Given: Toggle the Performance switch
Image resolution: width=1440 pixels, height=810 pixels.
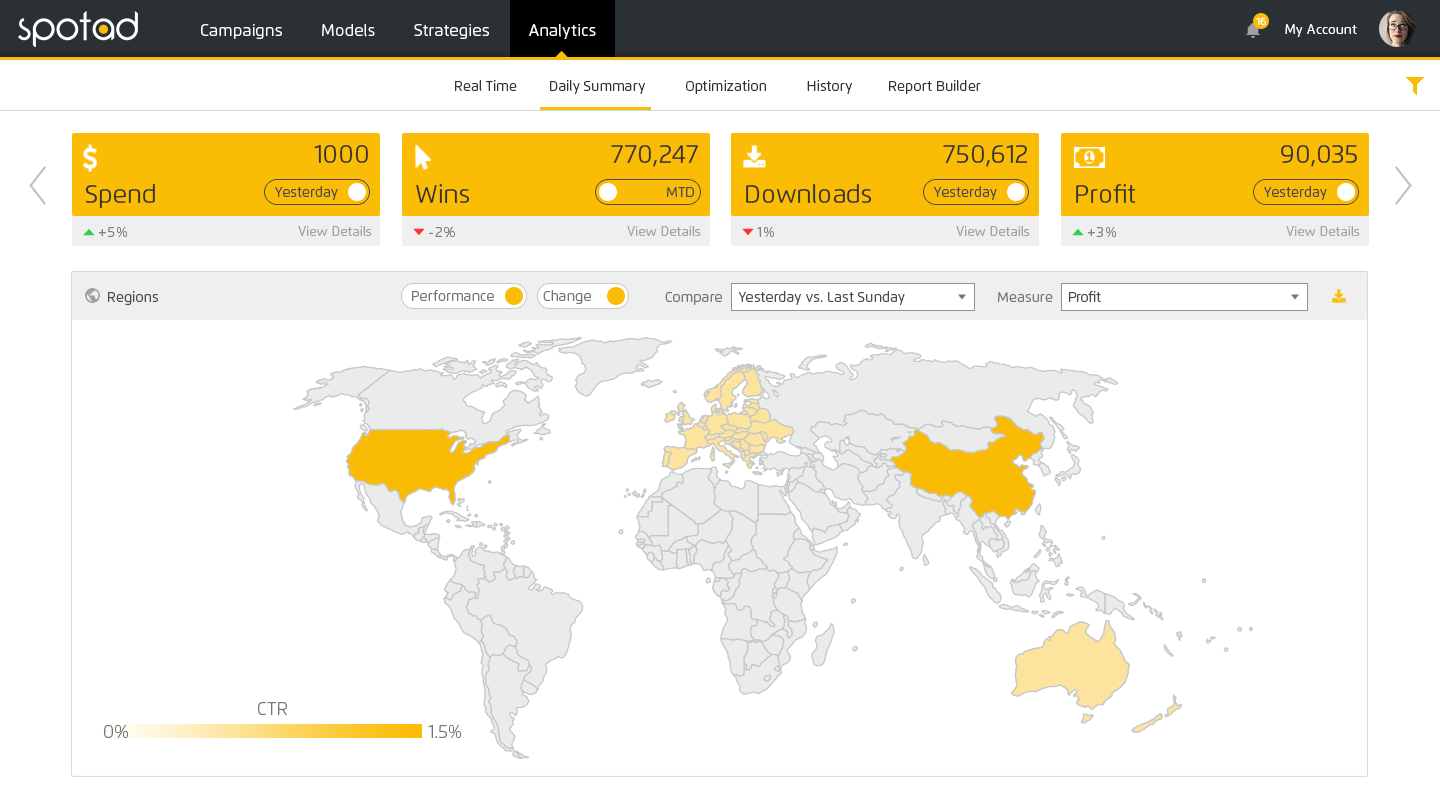Looking at the screenshot, I should coord(464,296).
